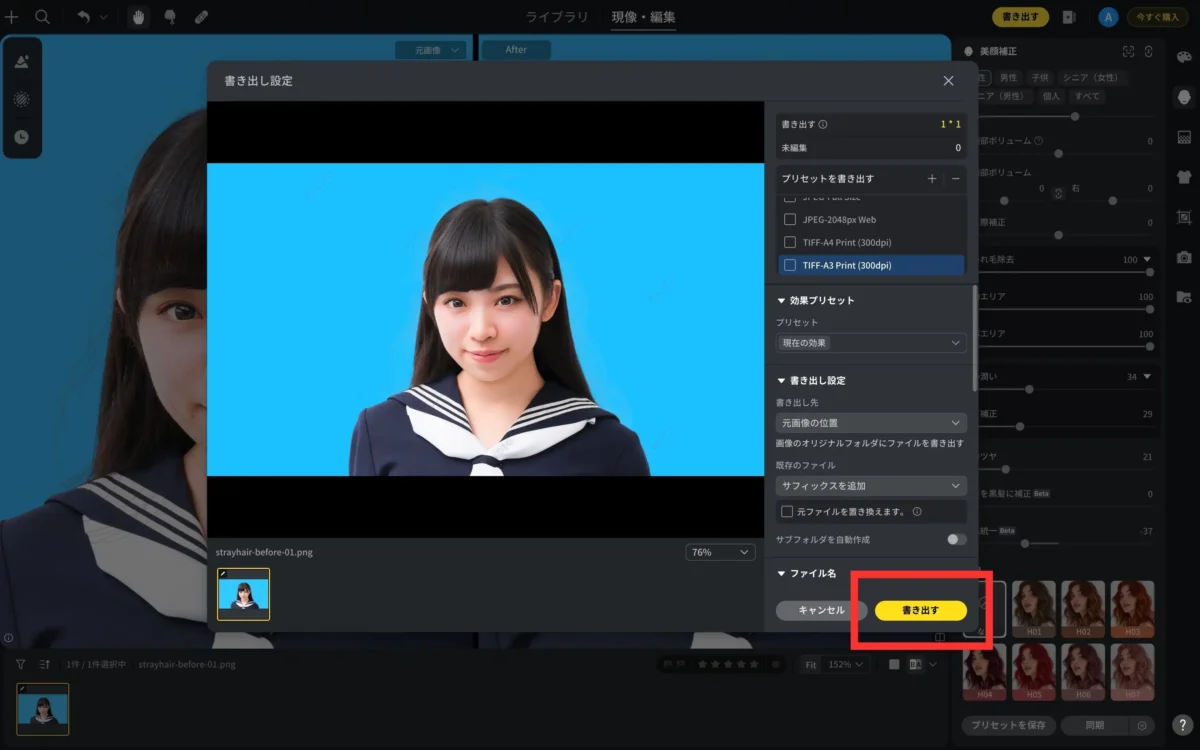Image resolution: width=1200 pixels, height=750 pixels.
Task: Open the 152% zoom dropdown in bottom bar
Action: 848,664
